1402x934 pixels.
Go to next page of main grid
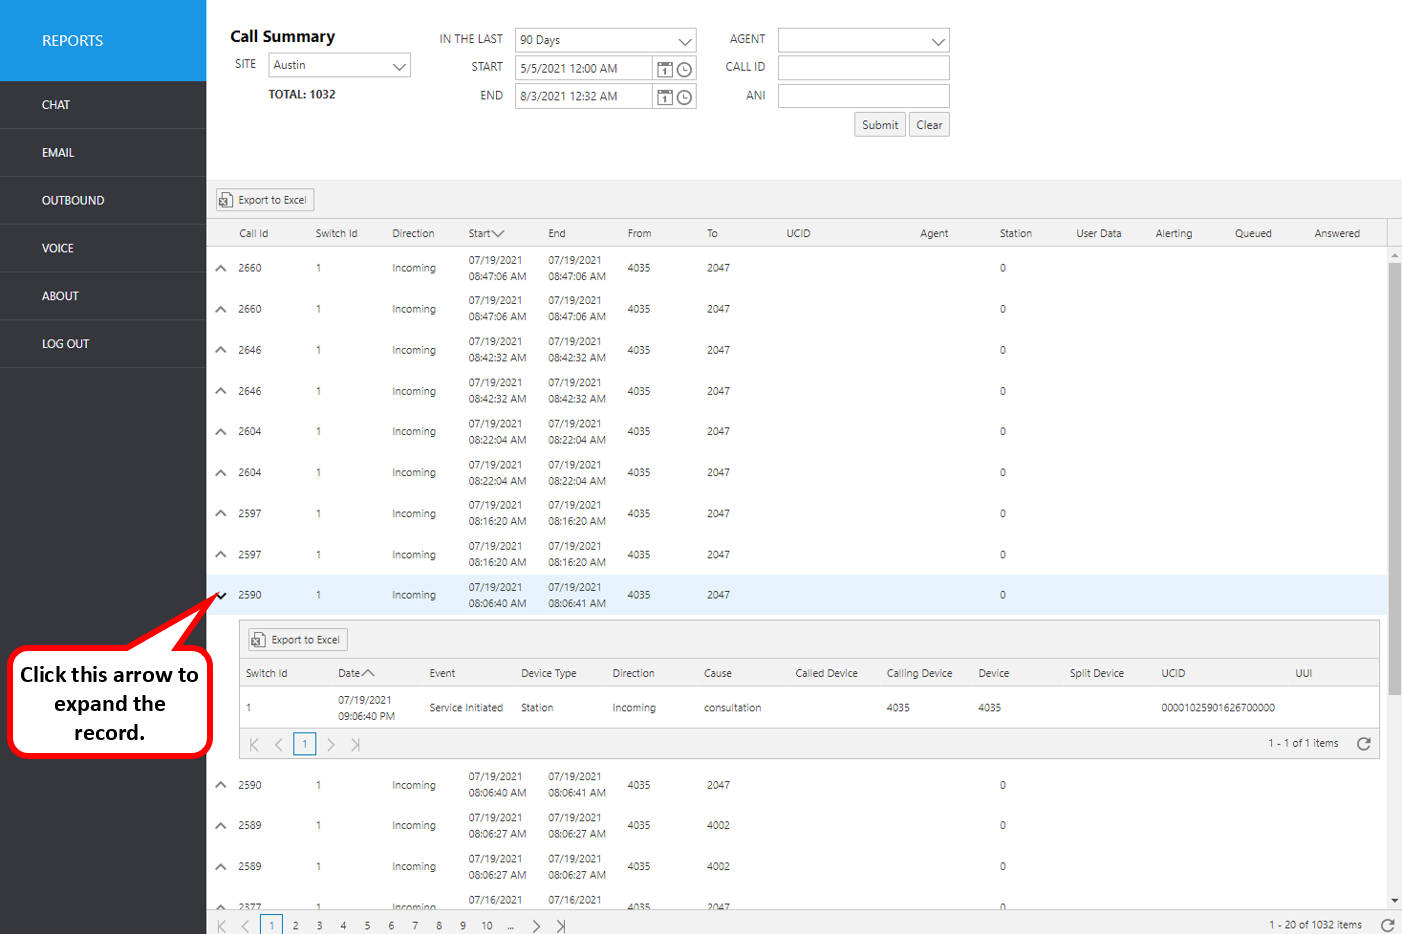[x=536, y=926]
